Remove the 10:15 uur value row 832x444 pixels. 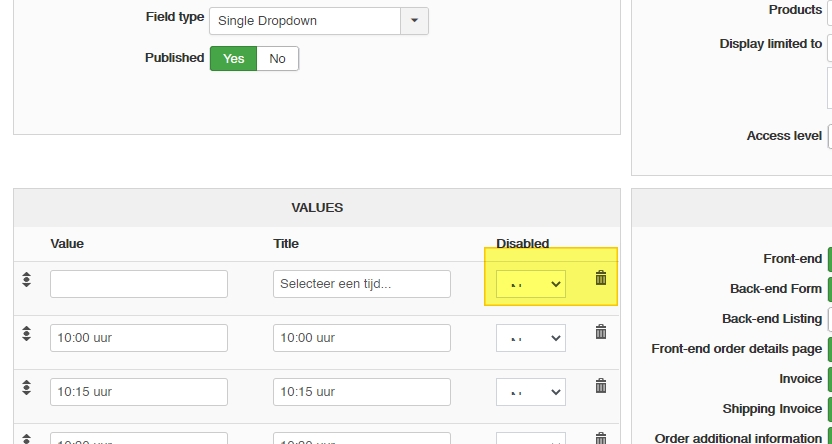601,385
